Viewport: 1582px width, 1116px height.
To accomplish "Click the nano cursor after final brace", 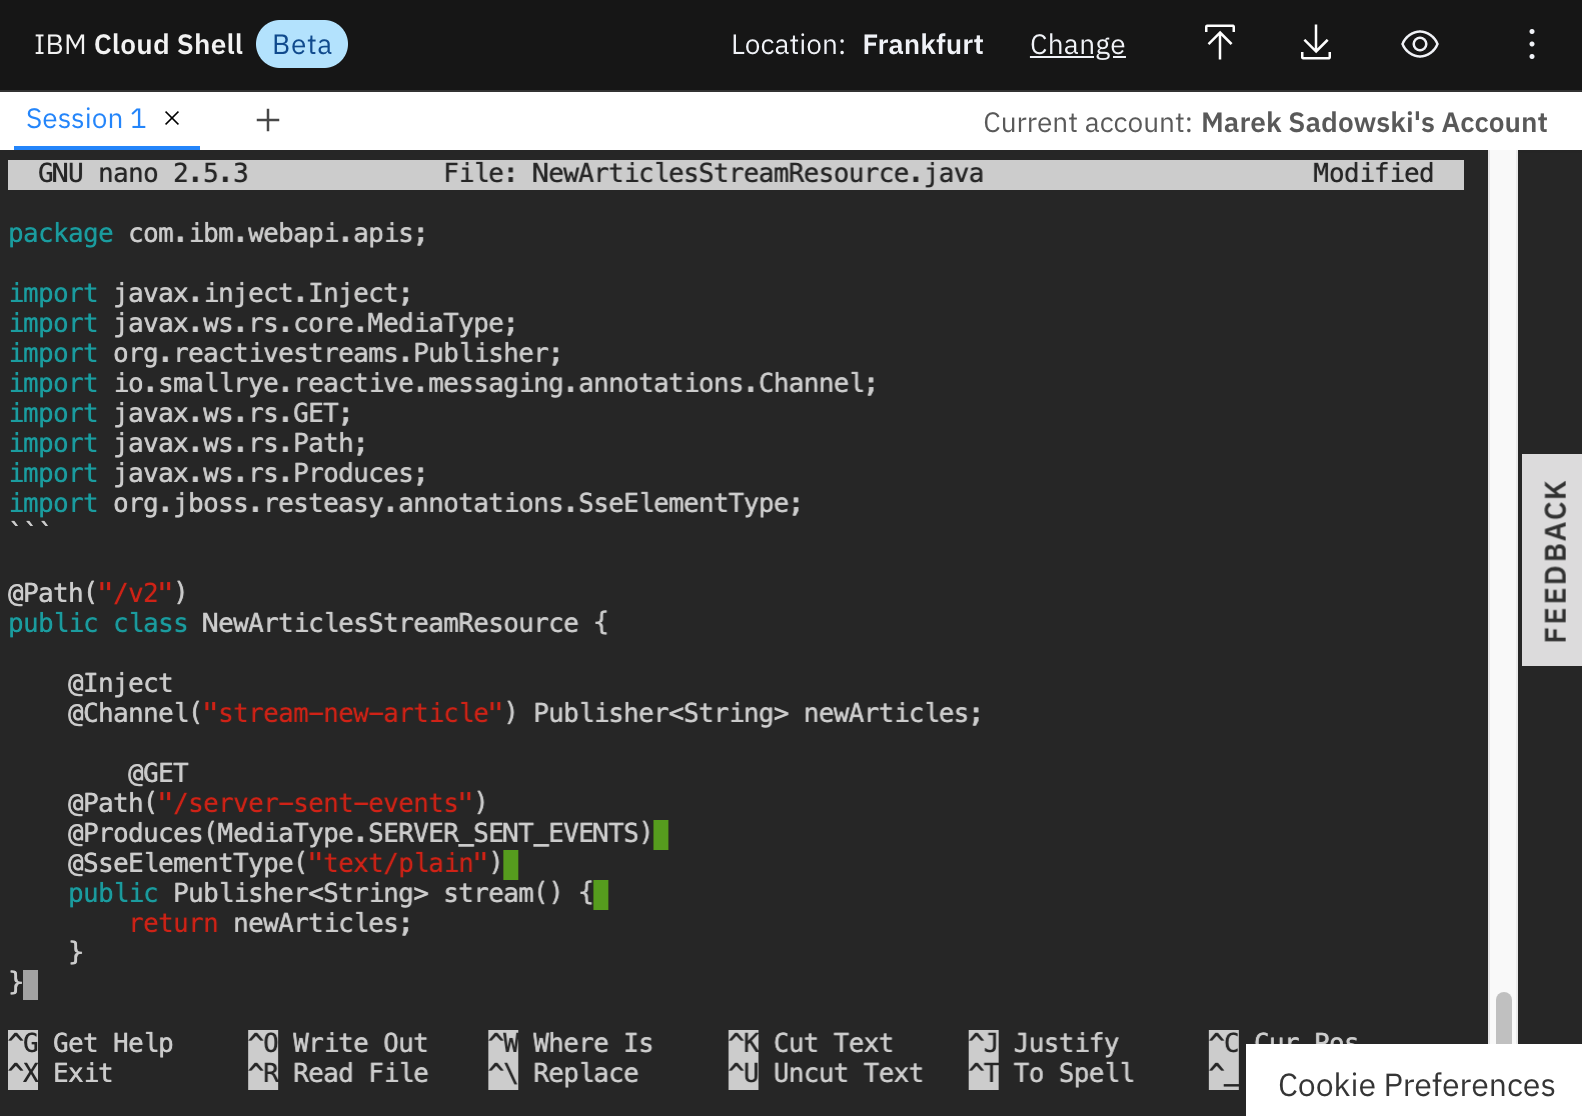I will click(31, 984).
